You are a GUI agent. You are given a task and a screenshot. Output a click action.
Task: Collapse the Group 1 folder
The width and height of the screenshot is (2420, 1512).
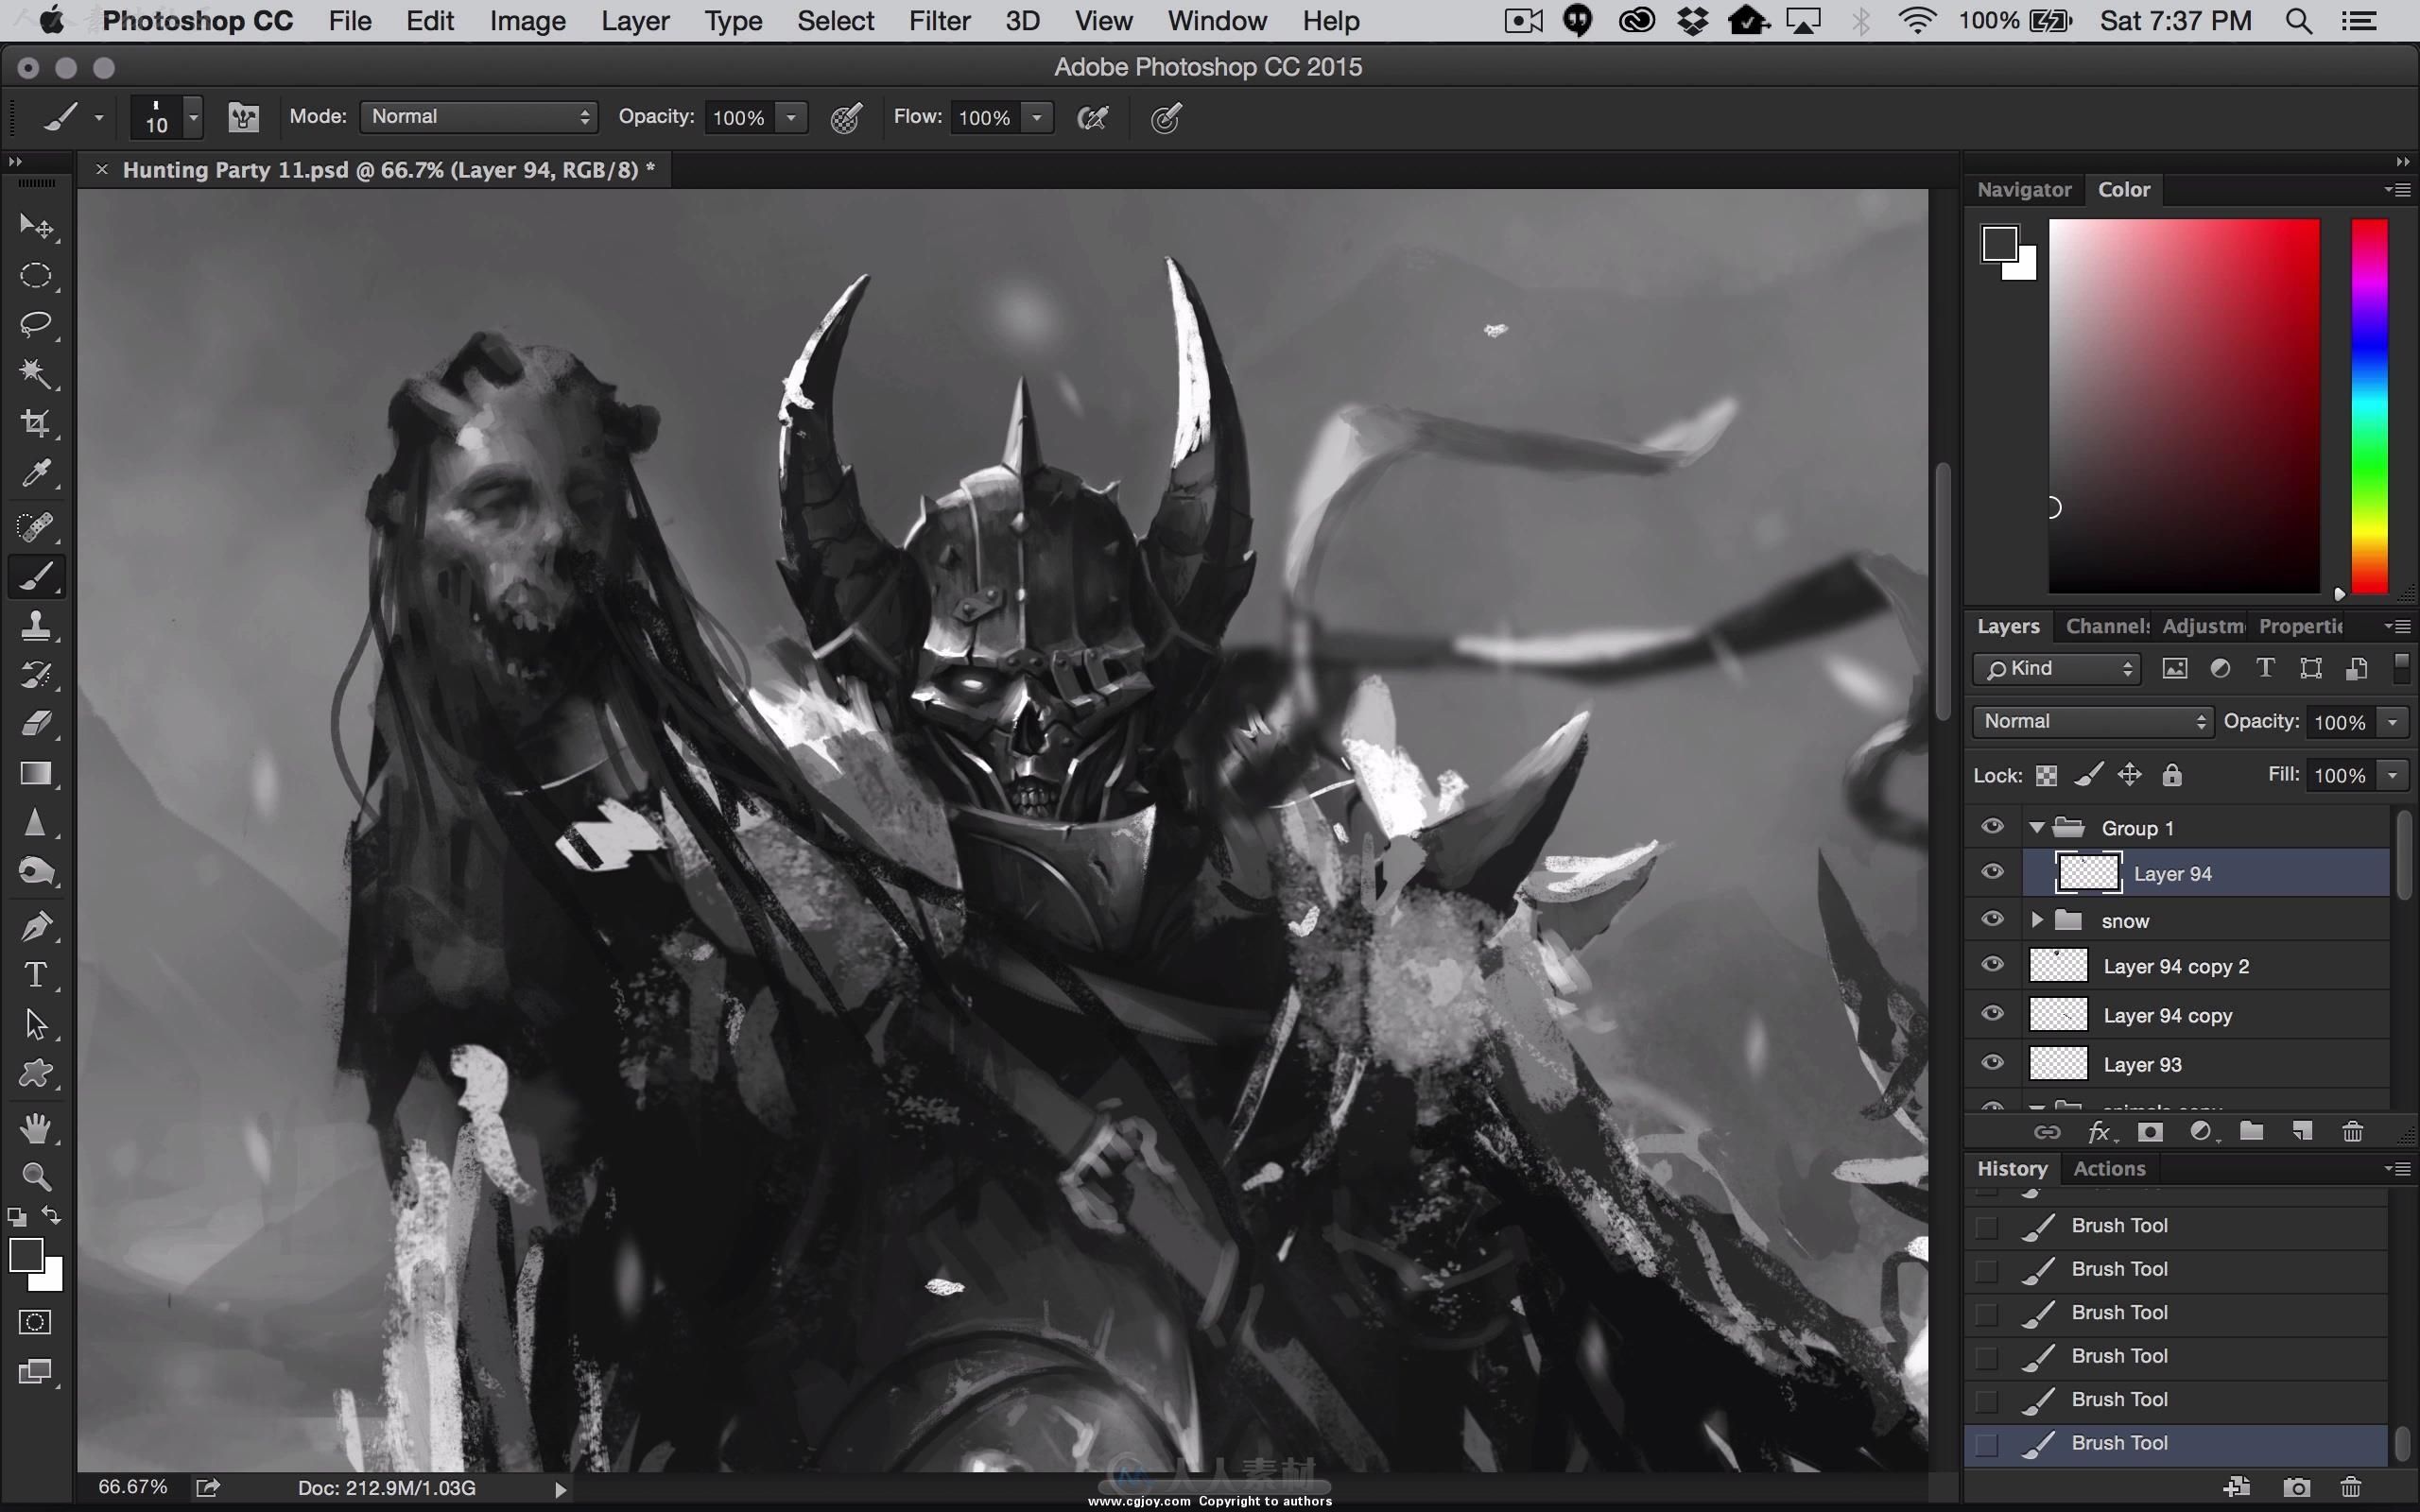pyautogui.click(x=2037, y=828)
